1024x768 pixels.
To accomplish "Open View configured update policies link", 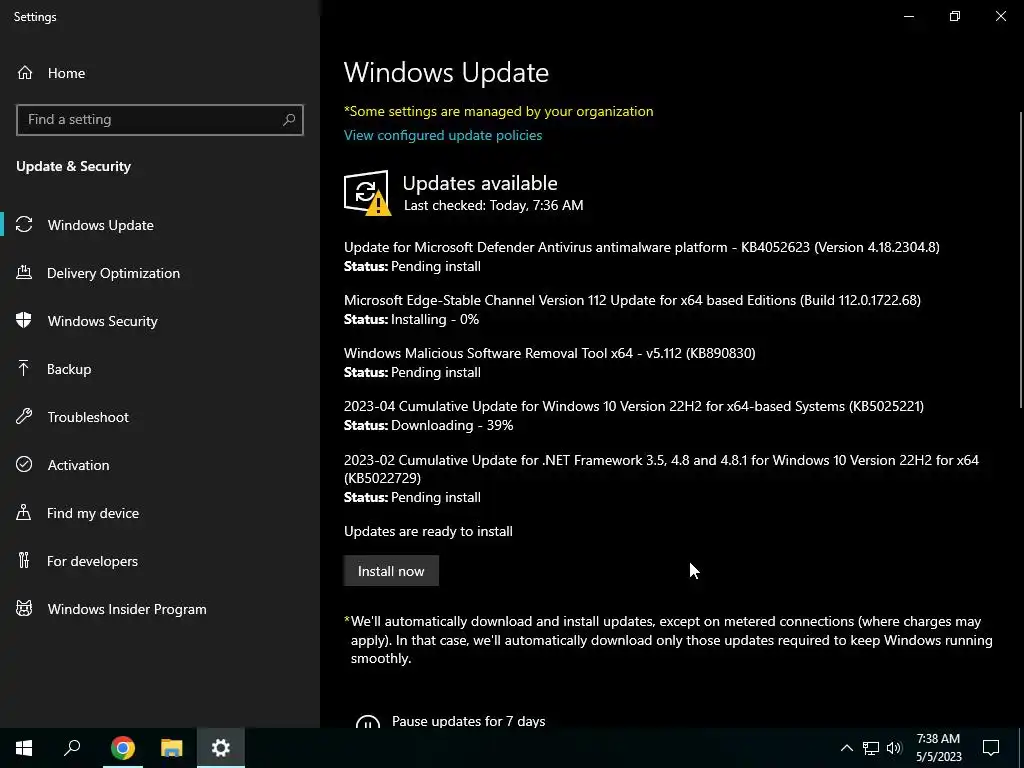I will click(x=443, y=135).
